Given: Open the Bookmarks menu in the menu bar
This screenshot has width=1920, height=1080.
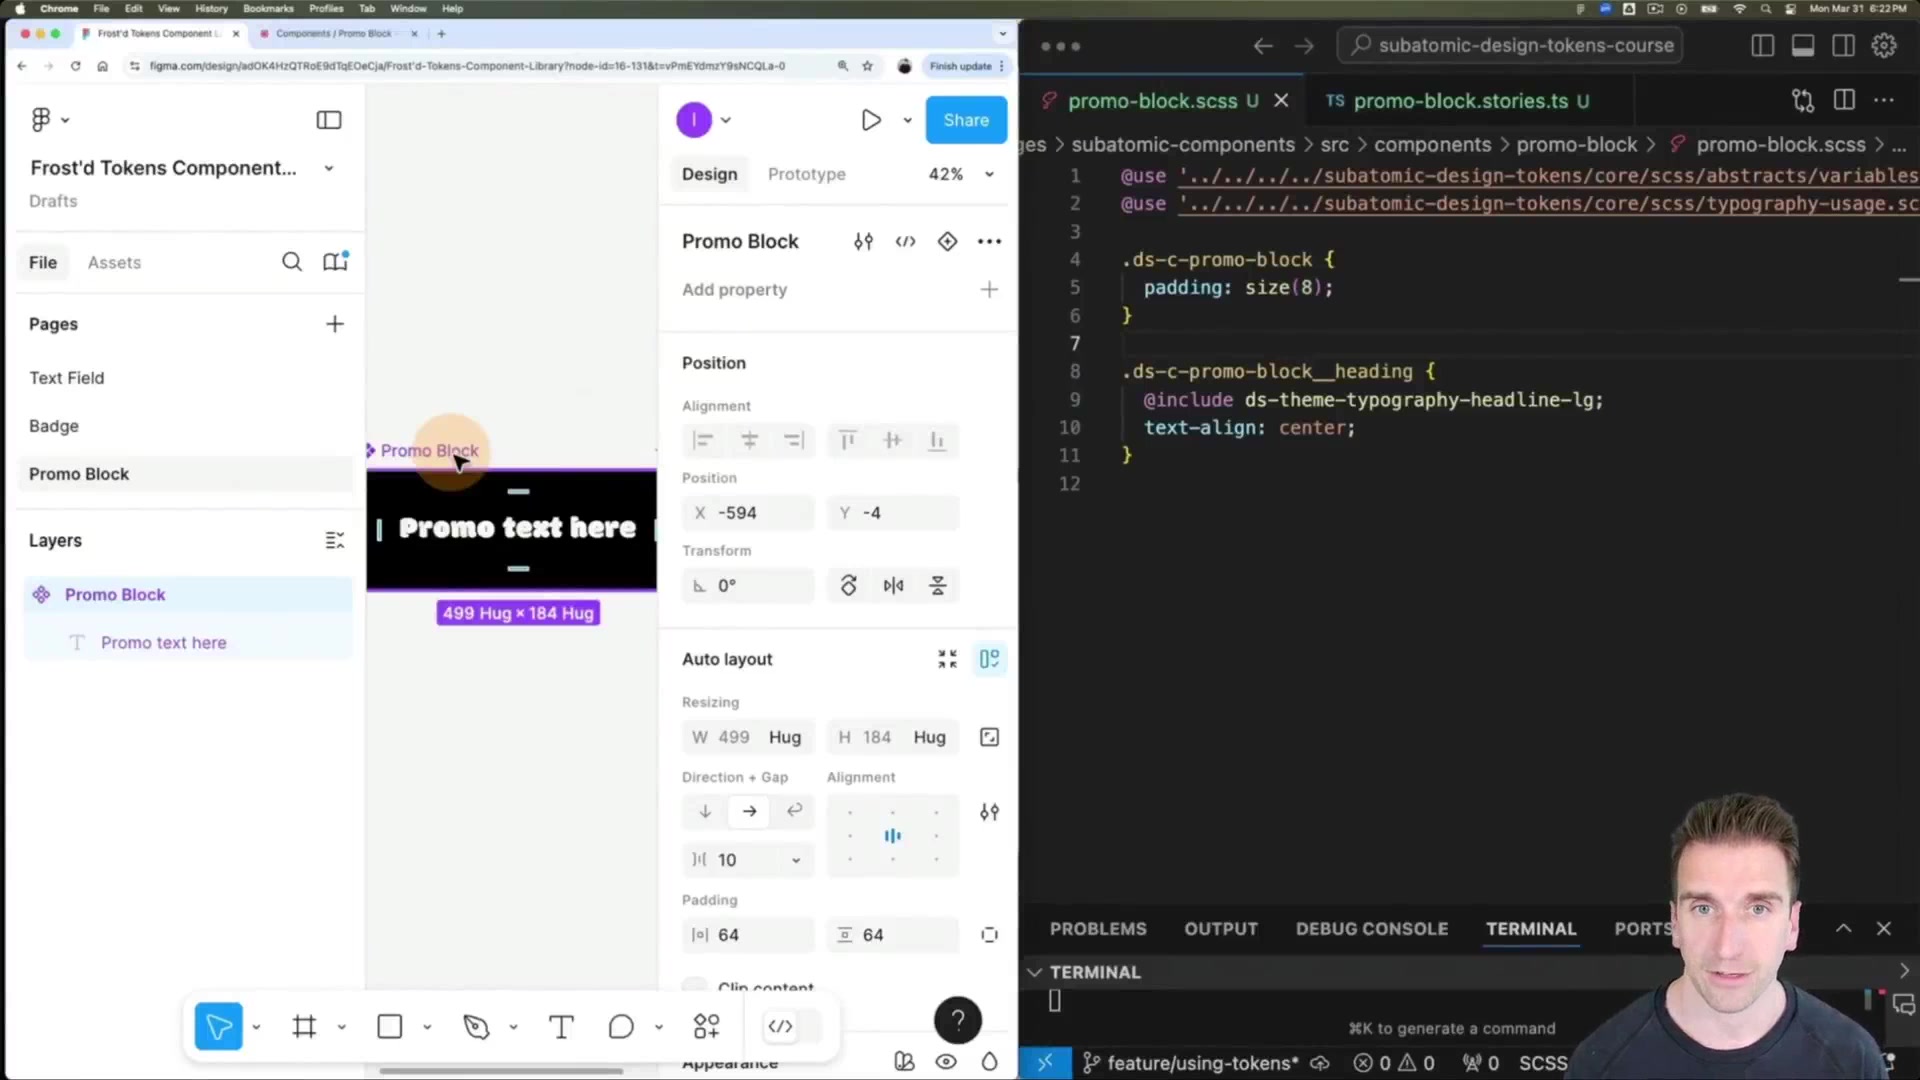Looking at the screenshot, I should 268,8.
